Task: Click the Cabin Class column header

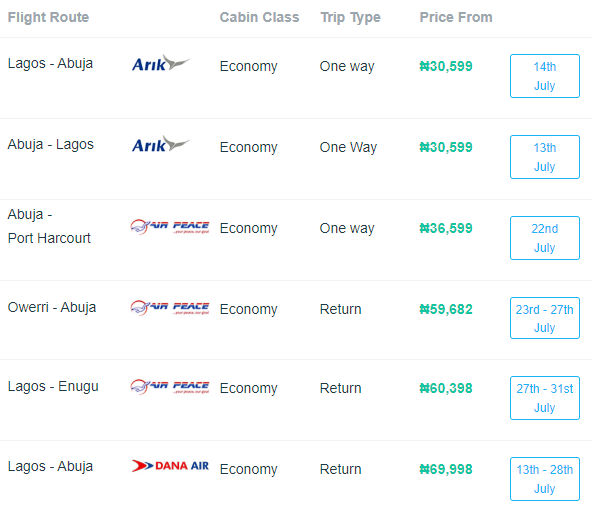Action: [259, 17]
